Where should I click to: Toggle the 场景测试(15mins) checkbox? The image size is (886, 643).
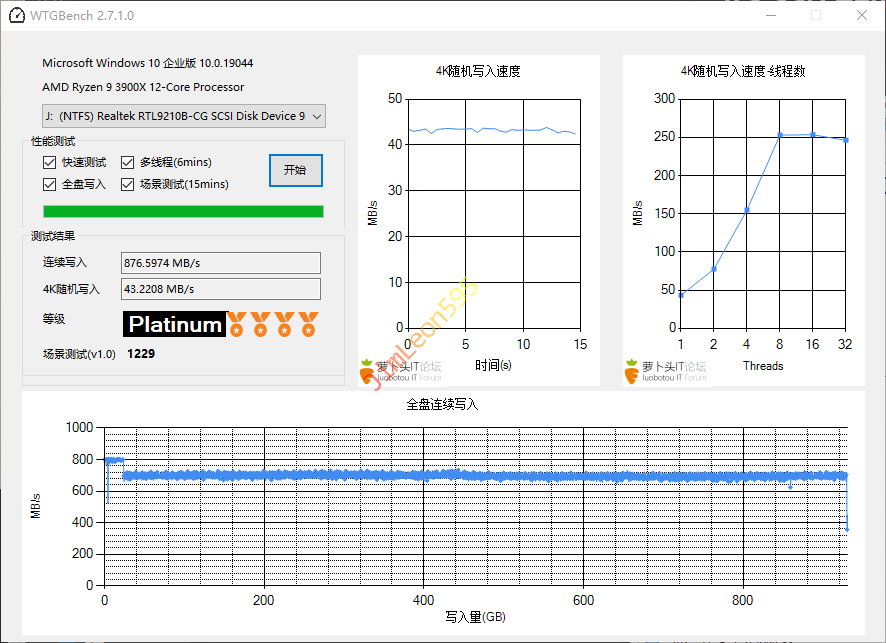pos(128,184)
